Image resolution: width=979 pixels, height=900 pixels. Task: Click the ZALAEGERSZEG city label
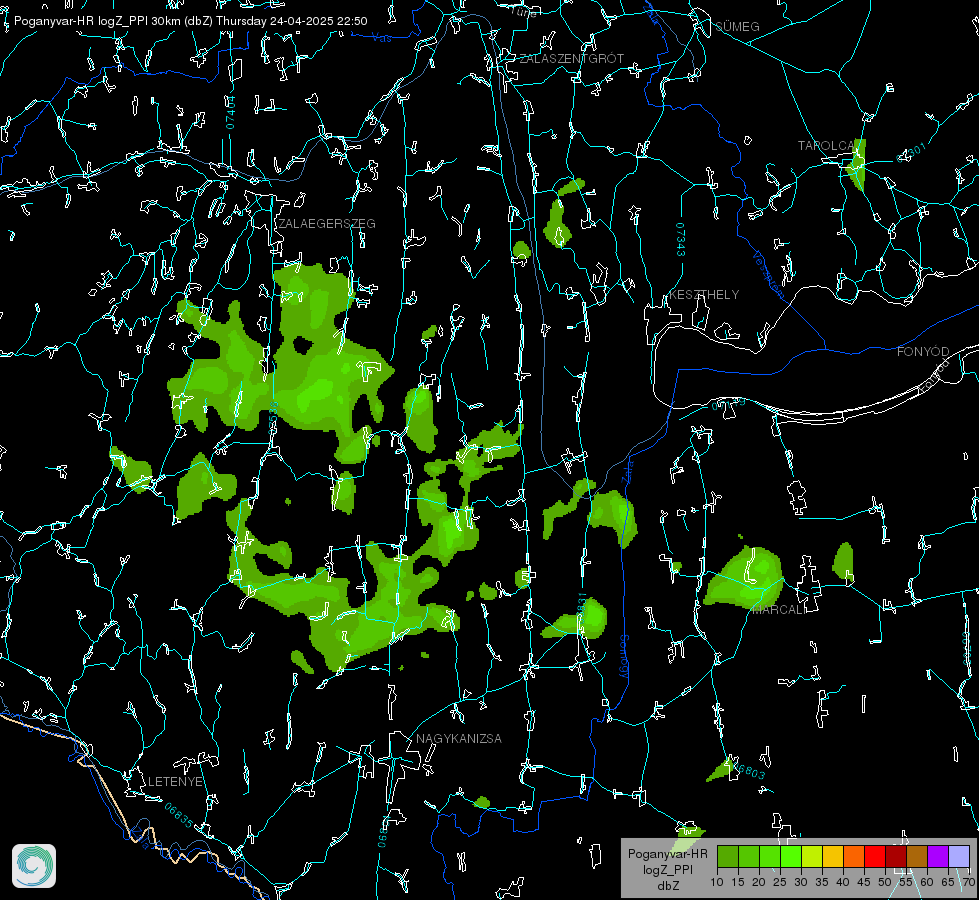coord(327,224)
